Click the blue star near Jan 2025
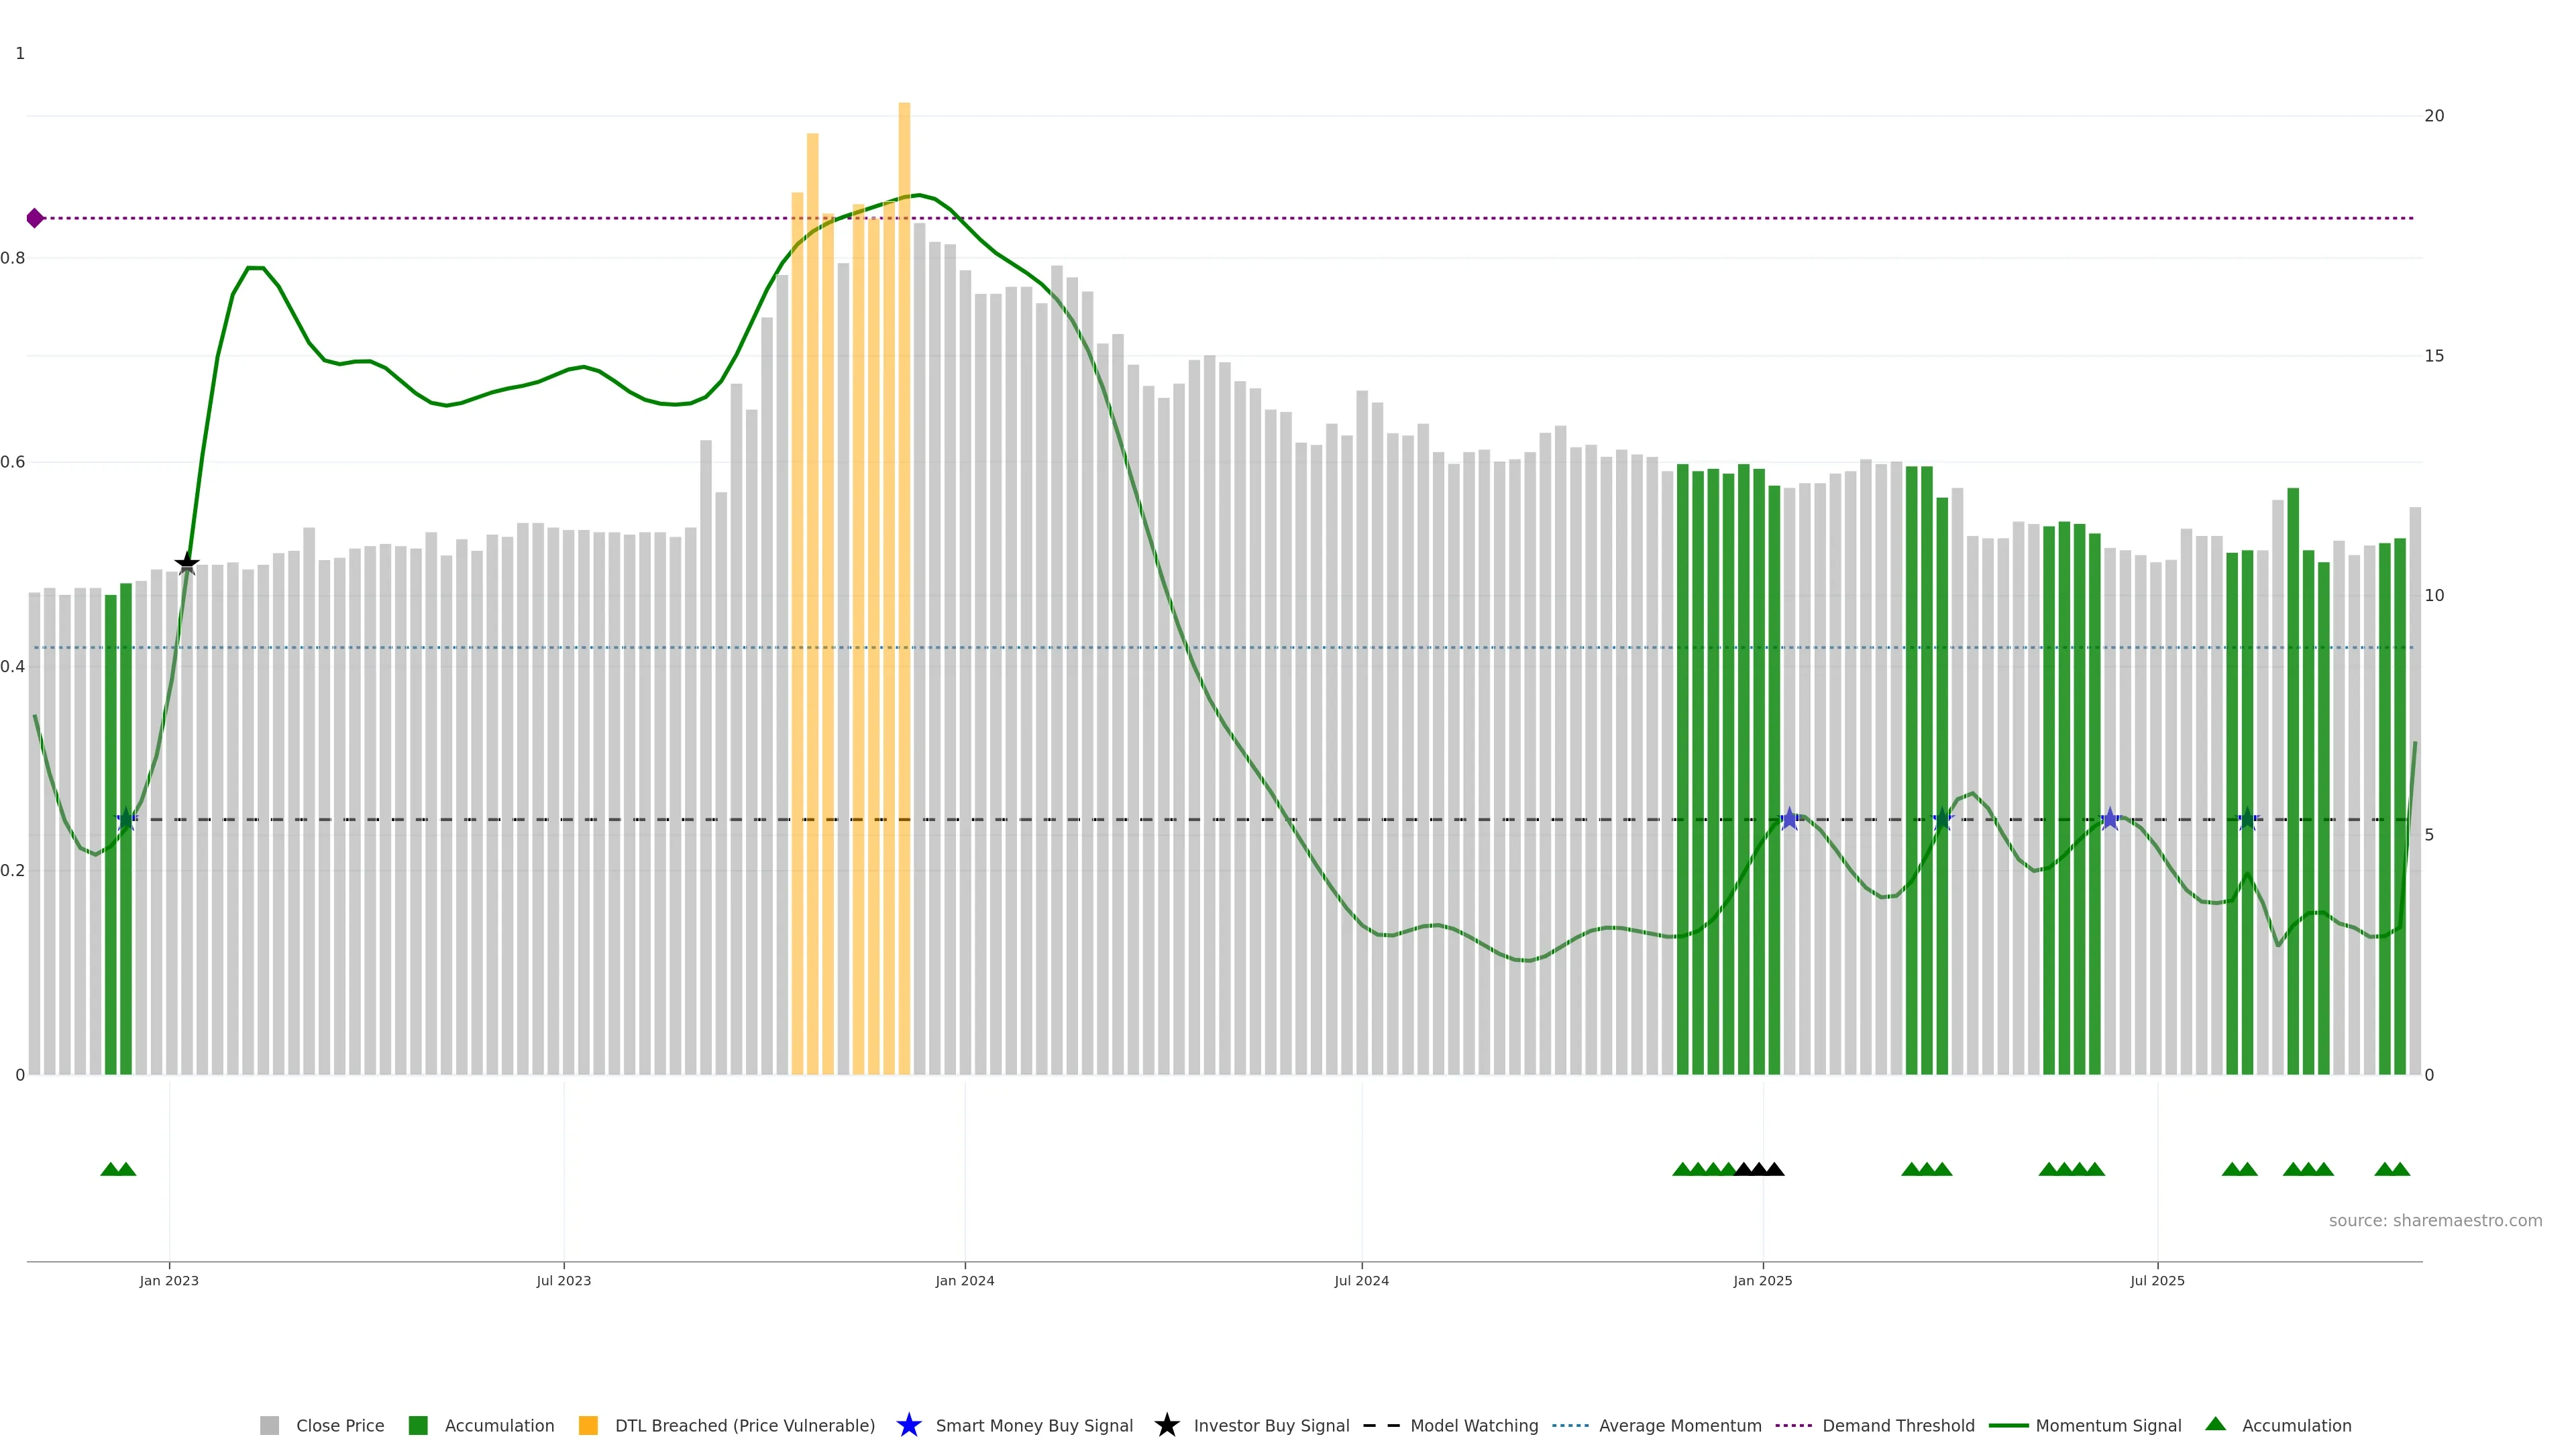Viewport: 2576px width, 1449px height. click(x=1789, y=819)
